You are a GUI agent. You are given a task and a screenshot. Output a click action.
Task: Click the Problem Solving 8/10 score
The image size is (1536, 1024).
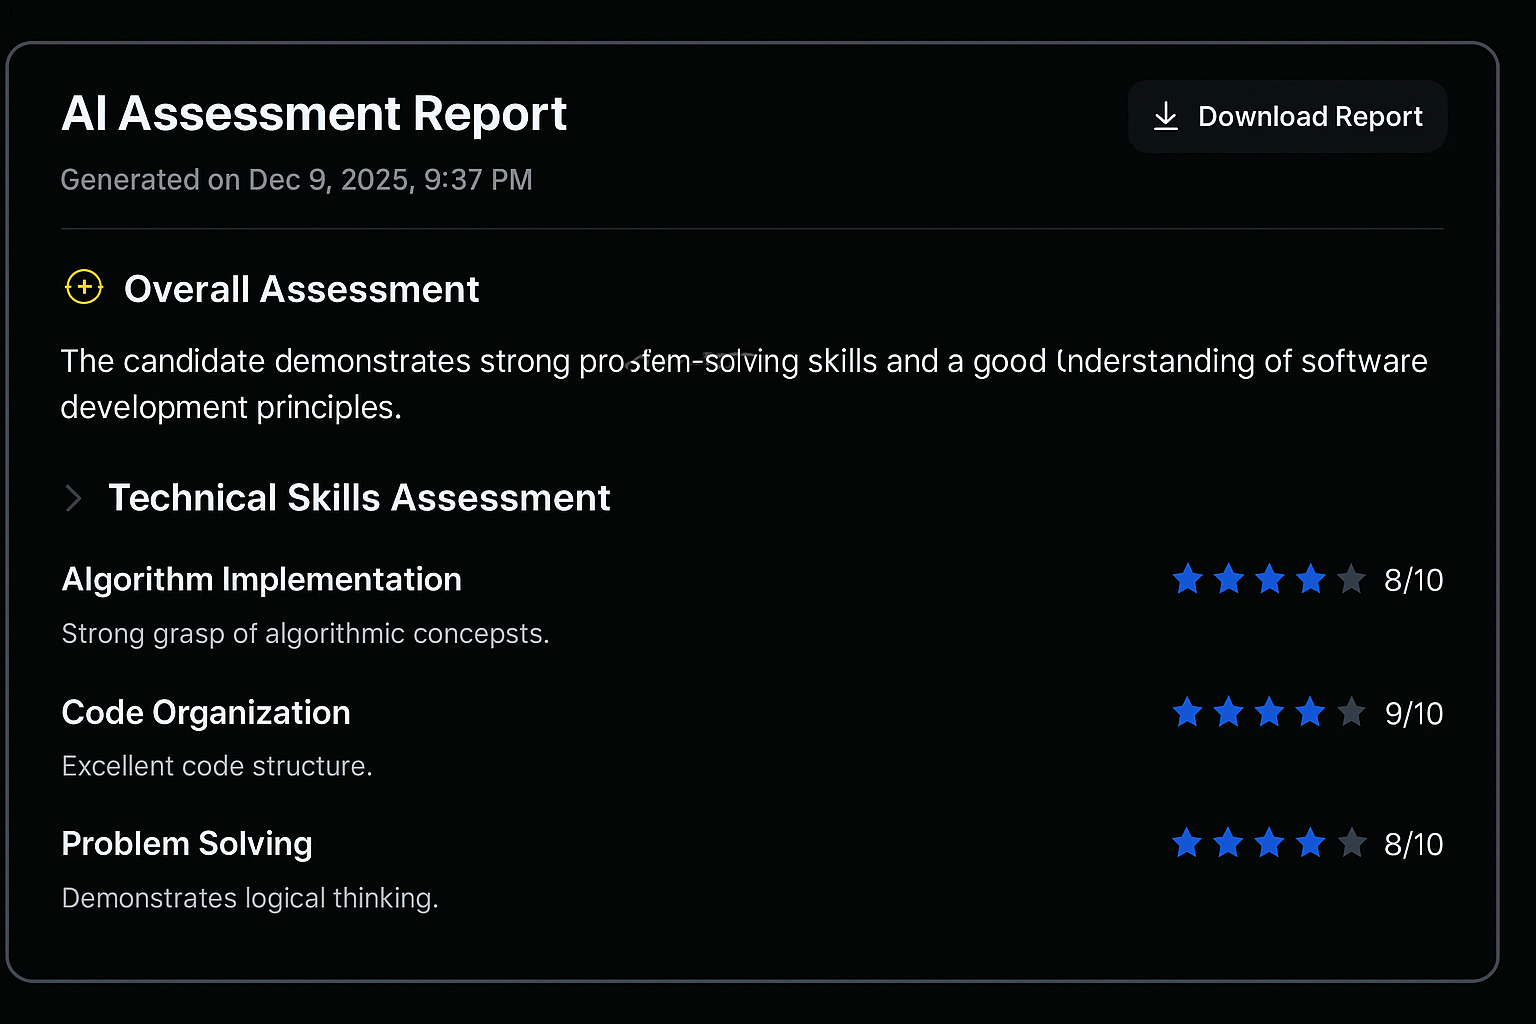(1413, 845)
